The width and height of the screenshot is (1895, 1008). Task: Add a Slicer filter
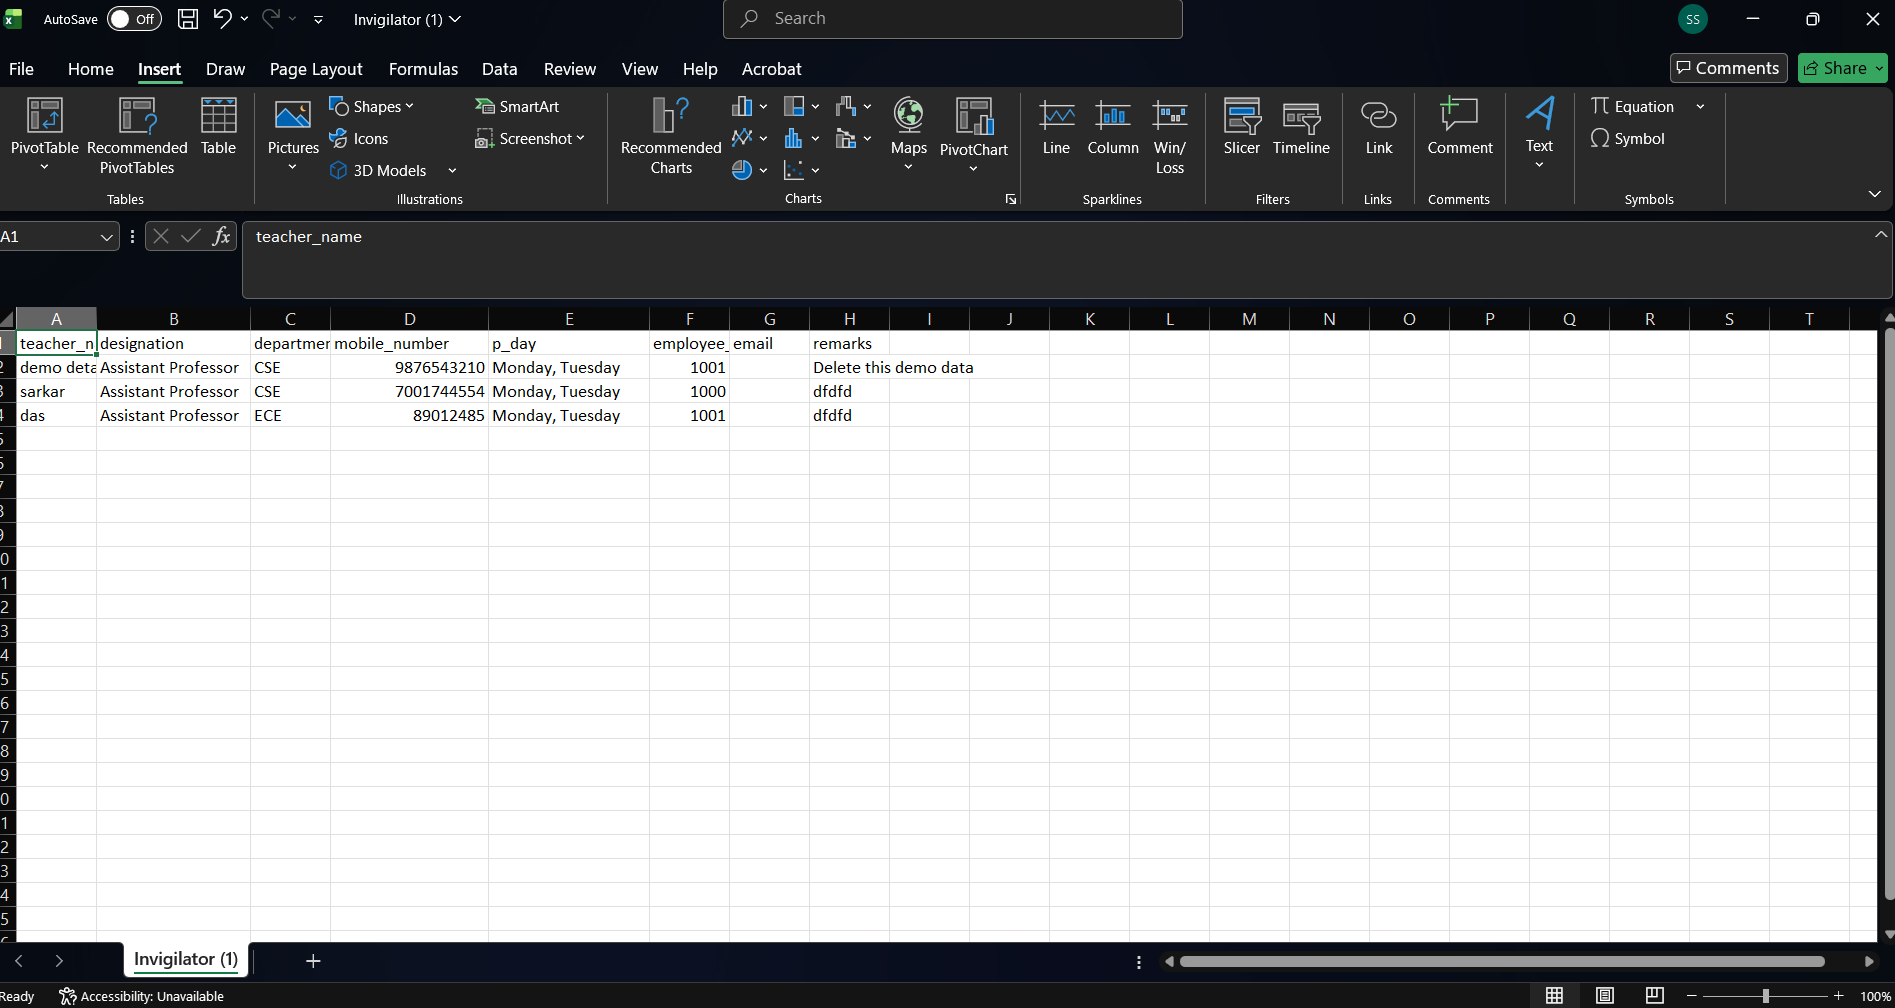[x=1241, y=127]
